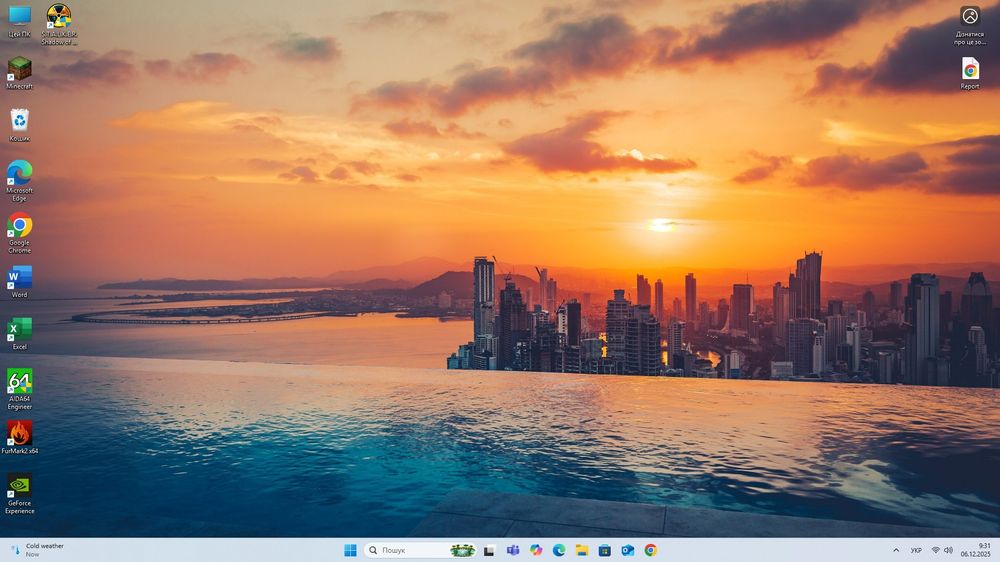Screen dimensions: 1000x562
Task: Select the Google Chrome desktop shortcut
Action: (19, 233)
